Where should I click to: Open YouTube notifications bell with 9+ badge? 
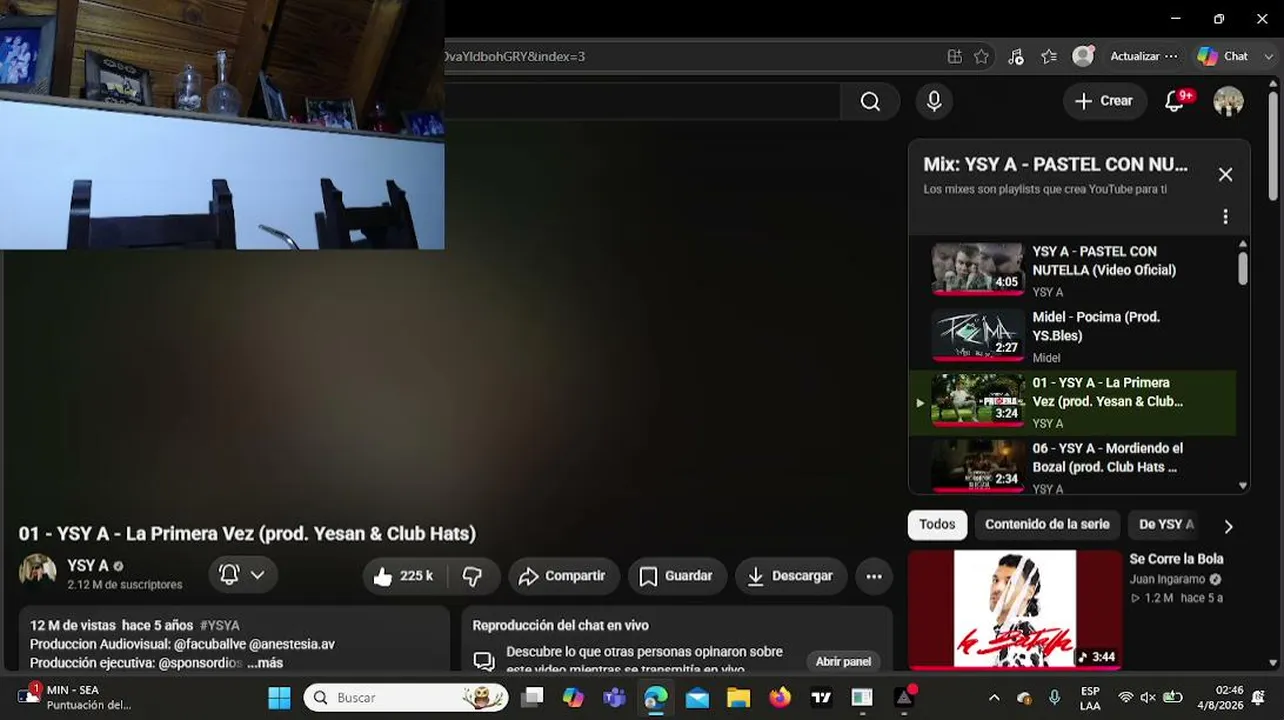coord(1175,101)
